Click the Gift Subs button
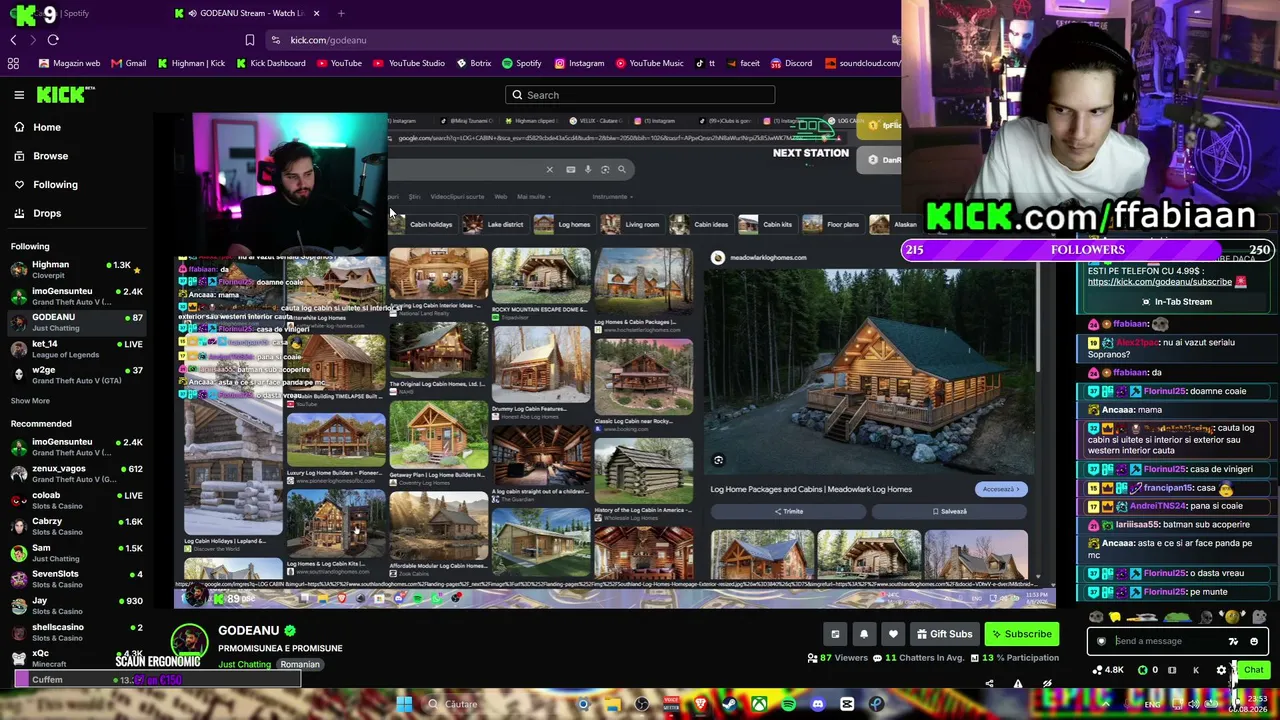 tap(944, 634)
